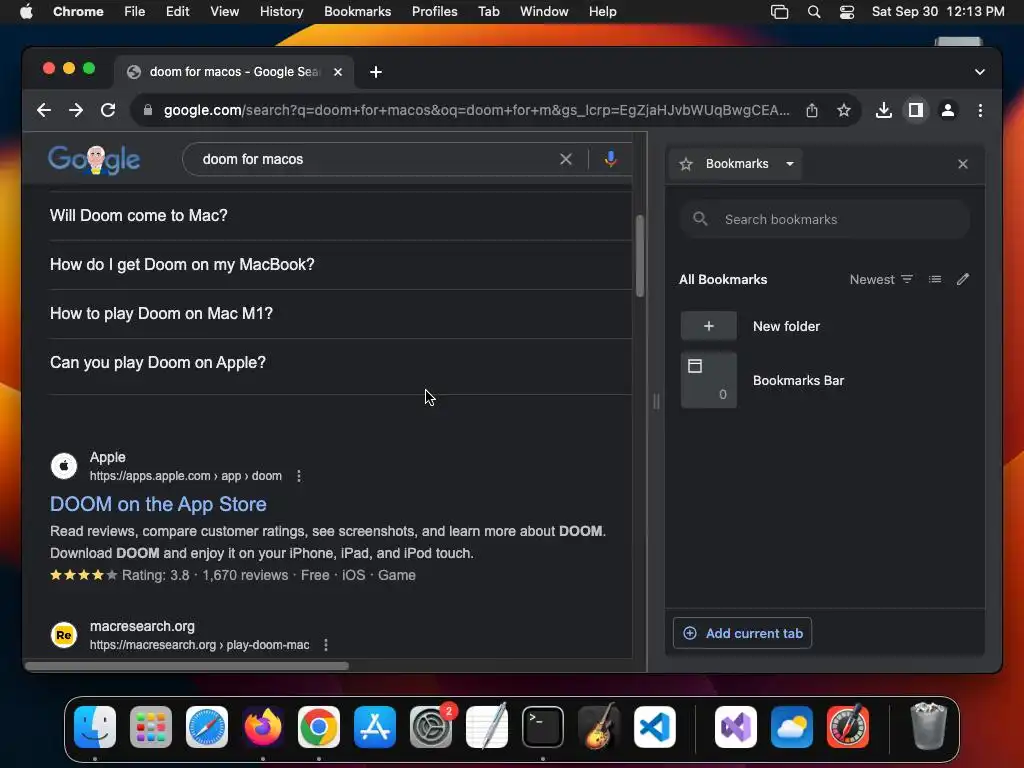Toggle the side panel button
The width and height of the screenshot is (1024, 768).
coord(916,110)
